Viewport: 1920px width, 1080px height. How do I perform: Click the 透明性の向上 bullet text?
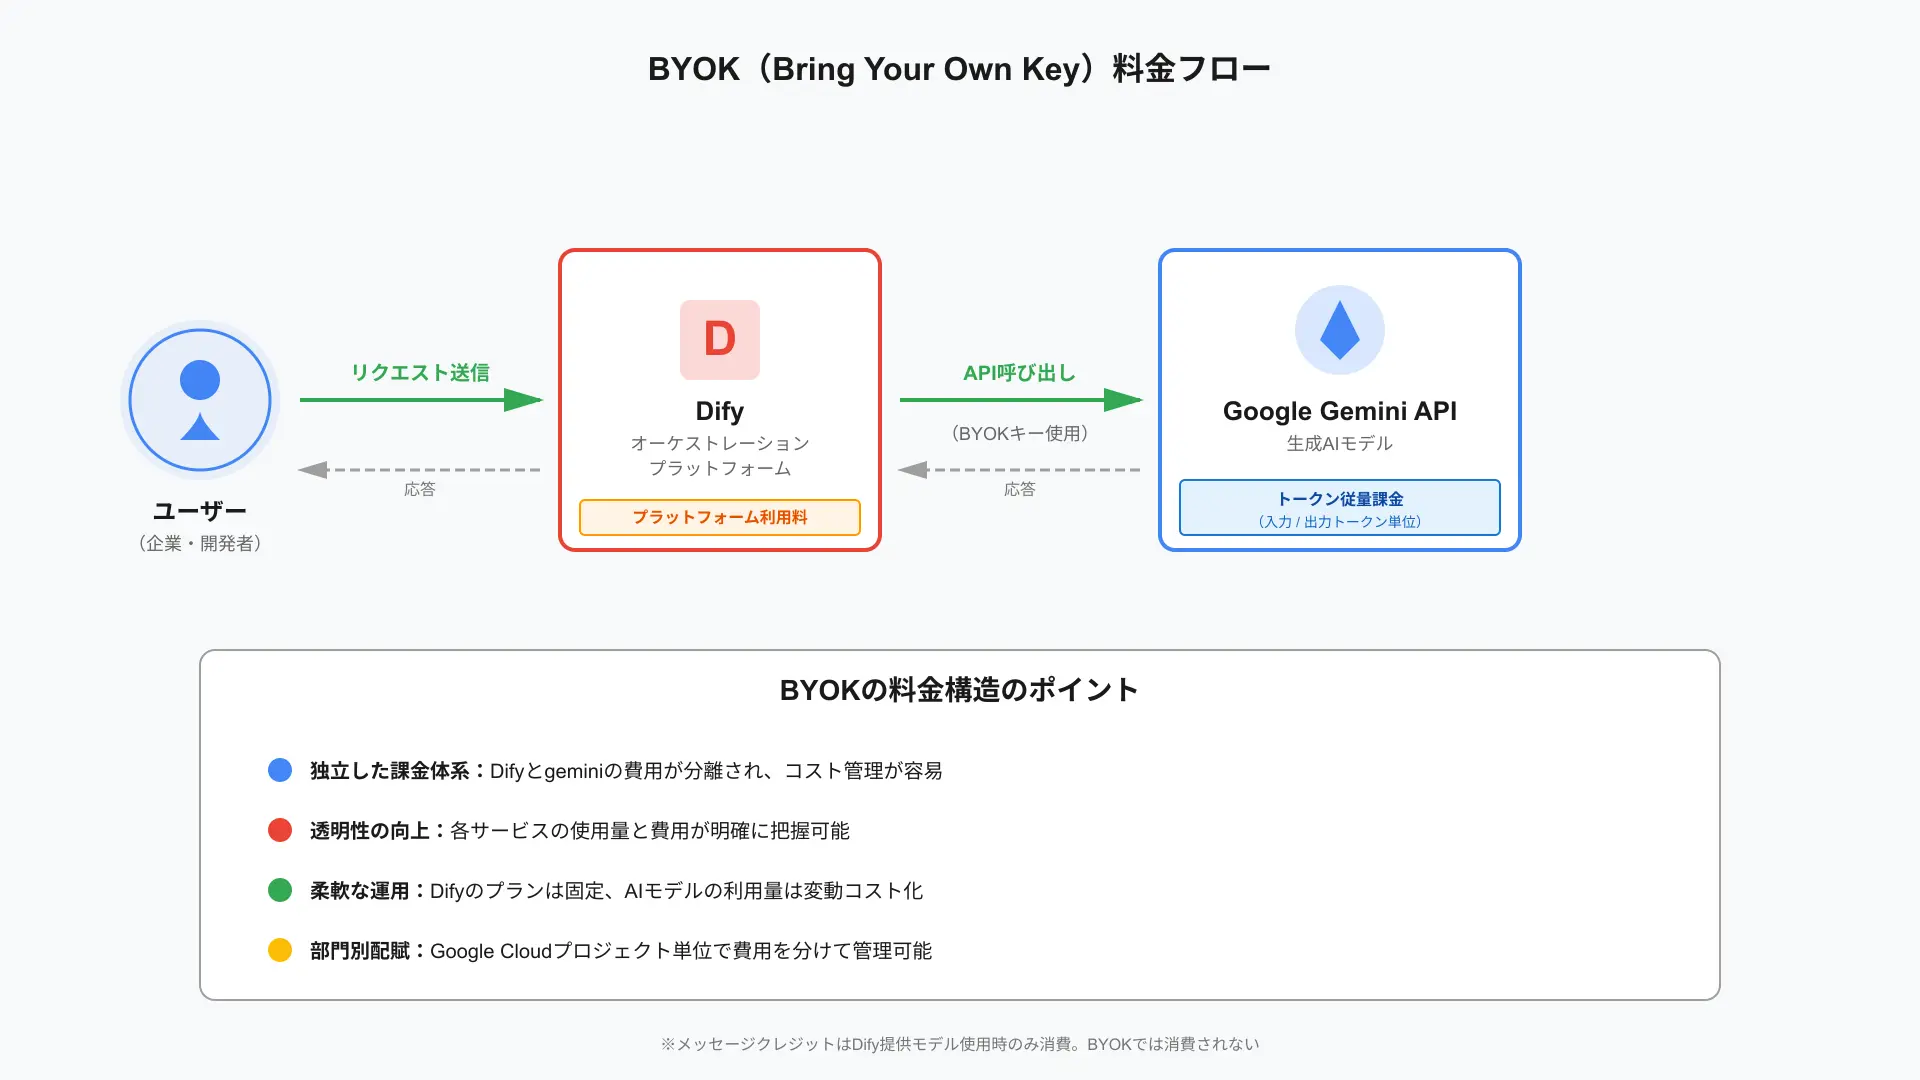coord(580,831)
